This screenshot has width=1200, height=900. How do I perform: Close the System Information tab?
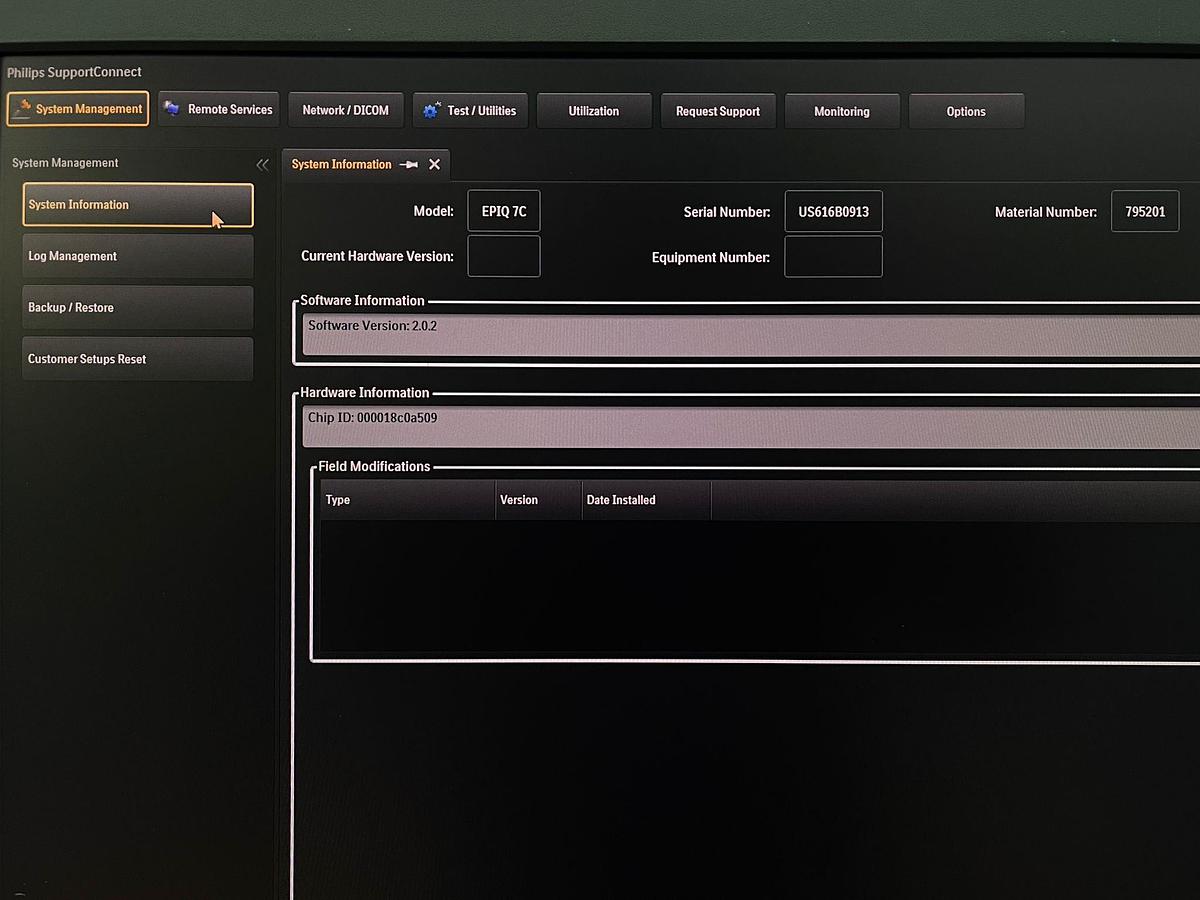[x=434, y=165]
